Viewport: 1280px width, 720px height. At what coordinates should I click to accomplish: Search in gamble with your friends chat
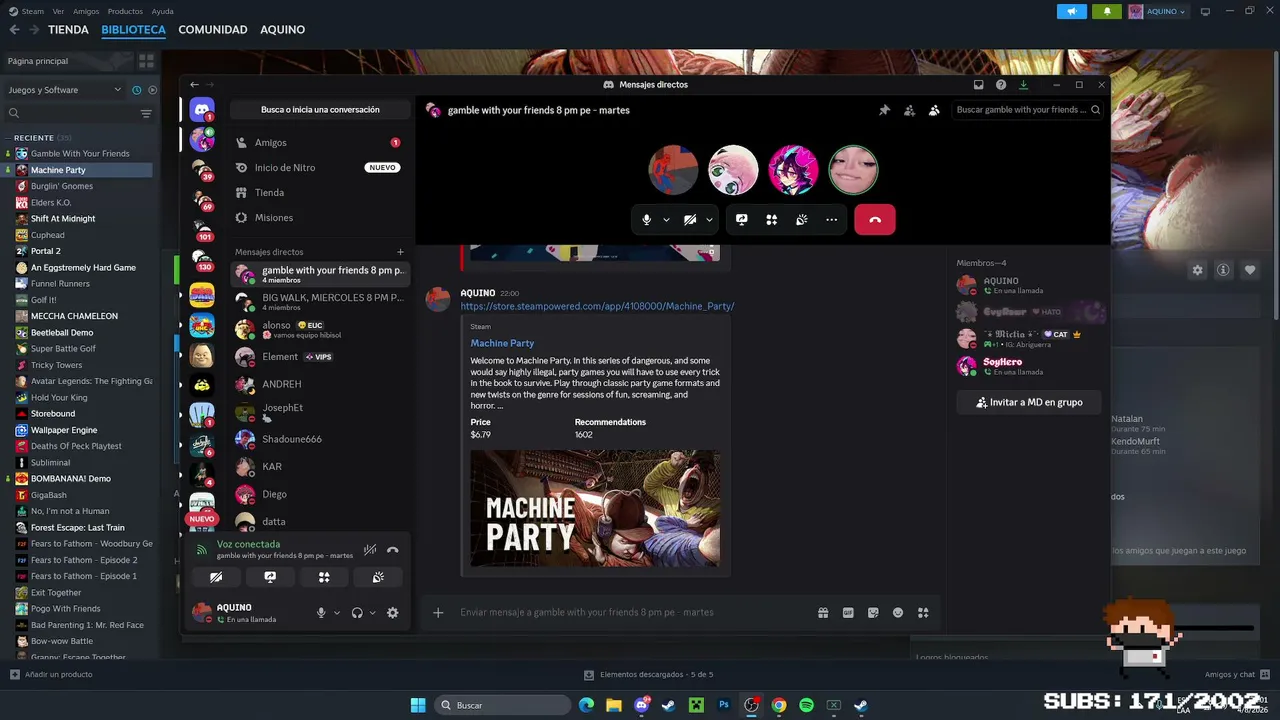1027,110
